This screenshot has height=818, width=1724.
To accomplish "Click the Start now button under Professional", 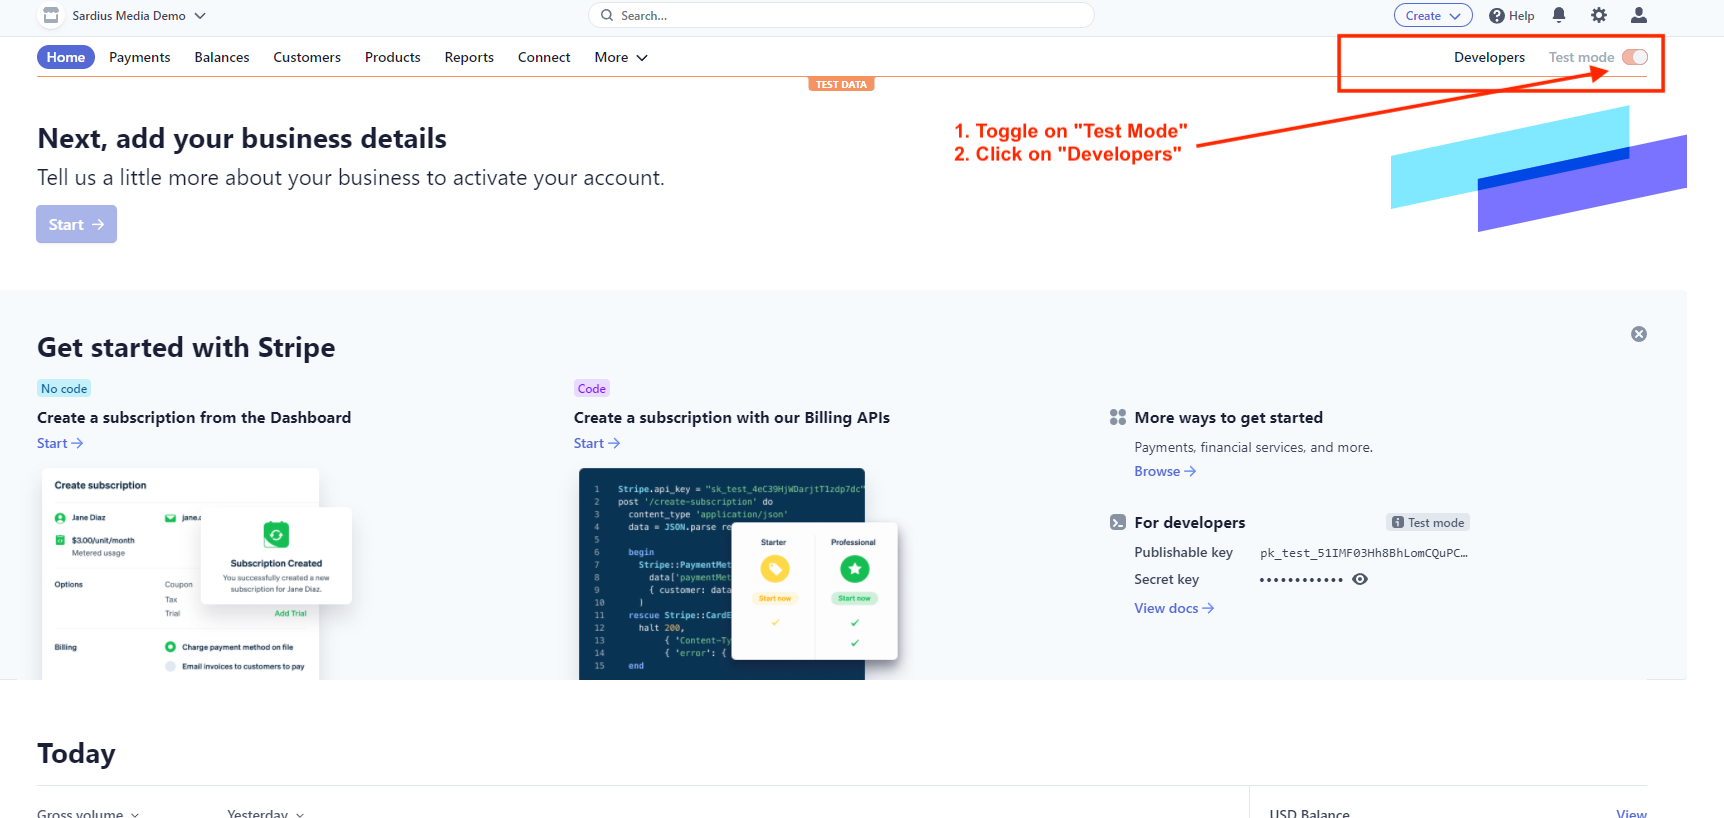I will 854,598.
